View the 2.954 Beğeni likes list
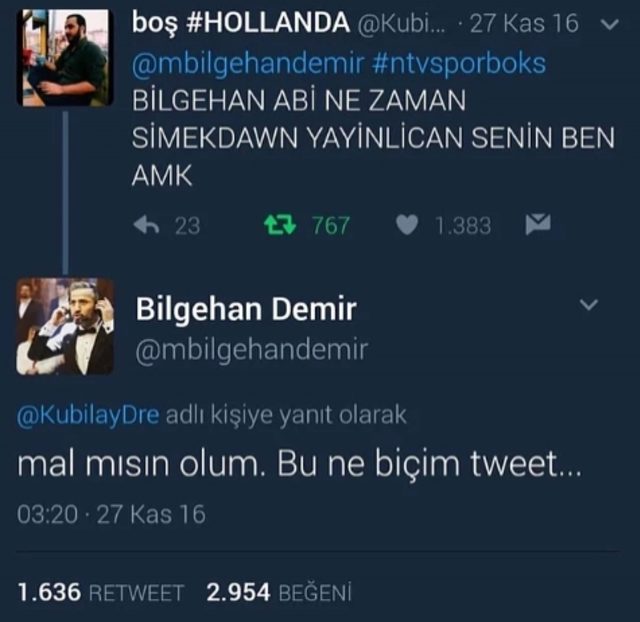This screenshot has height=622, width=640. (279, 592)
